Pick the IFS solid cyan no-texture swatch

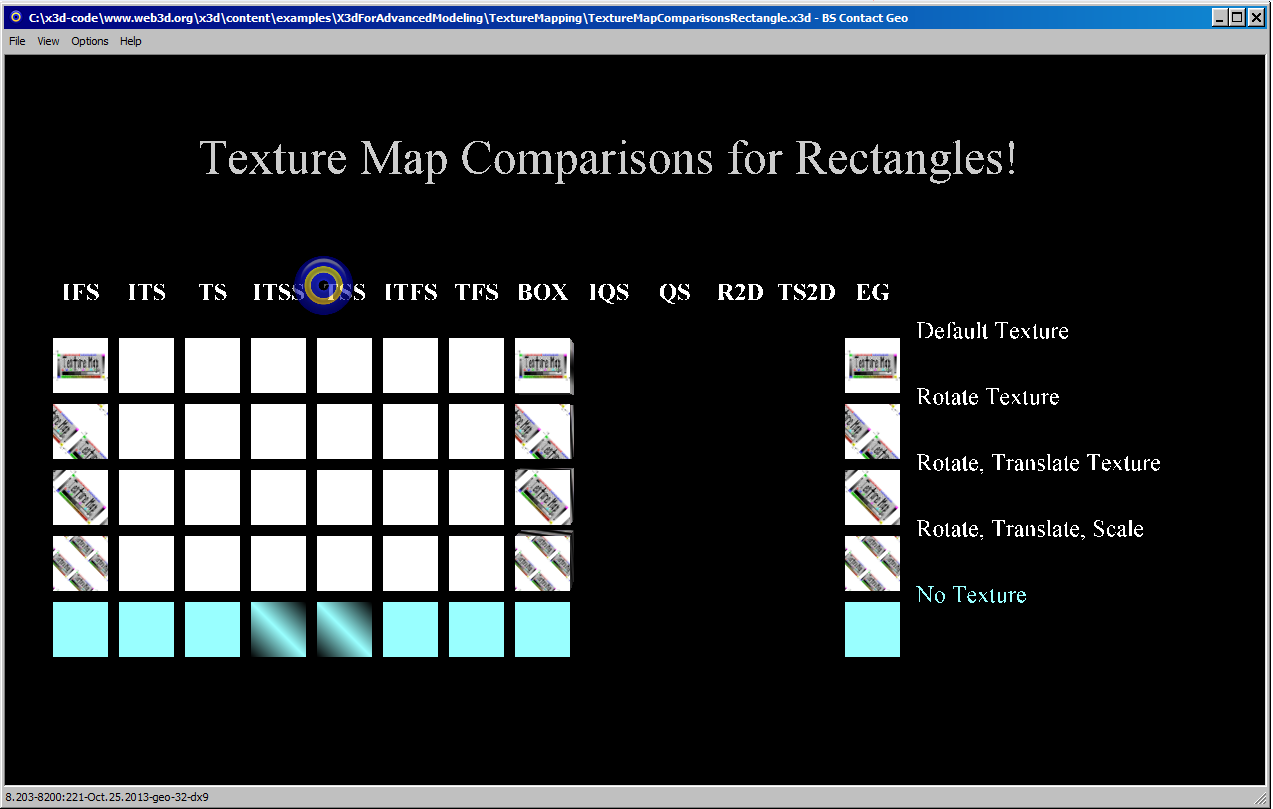coord(80,629)
